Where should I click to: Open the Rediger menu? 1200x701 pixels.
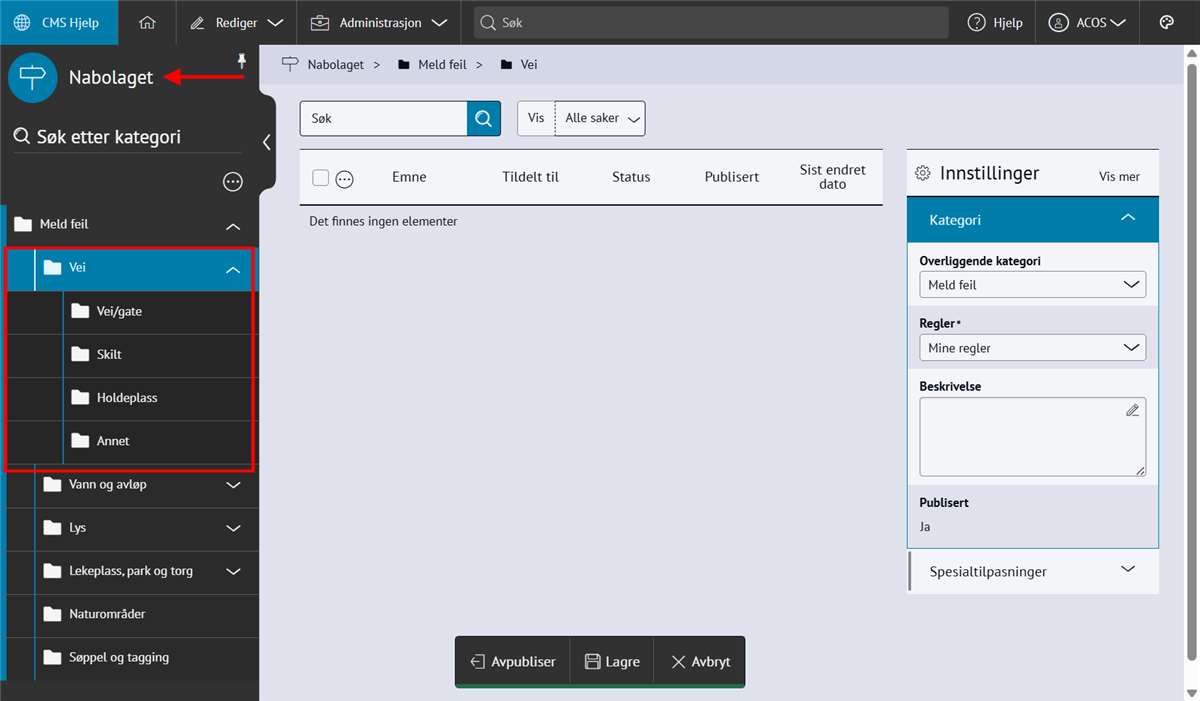click(237, 22)
